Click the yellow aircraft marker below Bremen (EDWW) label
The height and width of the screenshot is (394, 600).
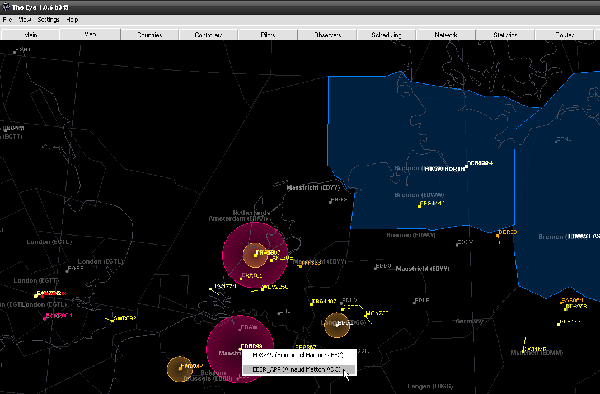point(420,206)
